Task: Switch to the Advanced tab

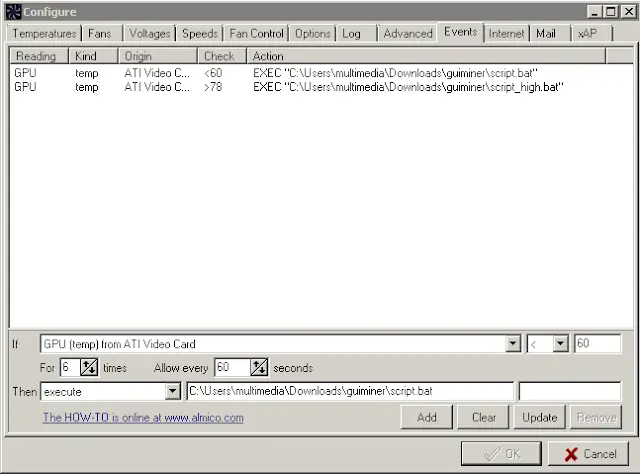Action: [408, 33]
